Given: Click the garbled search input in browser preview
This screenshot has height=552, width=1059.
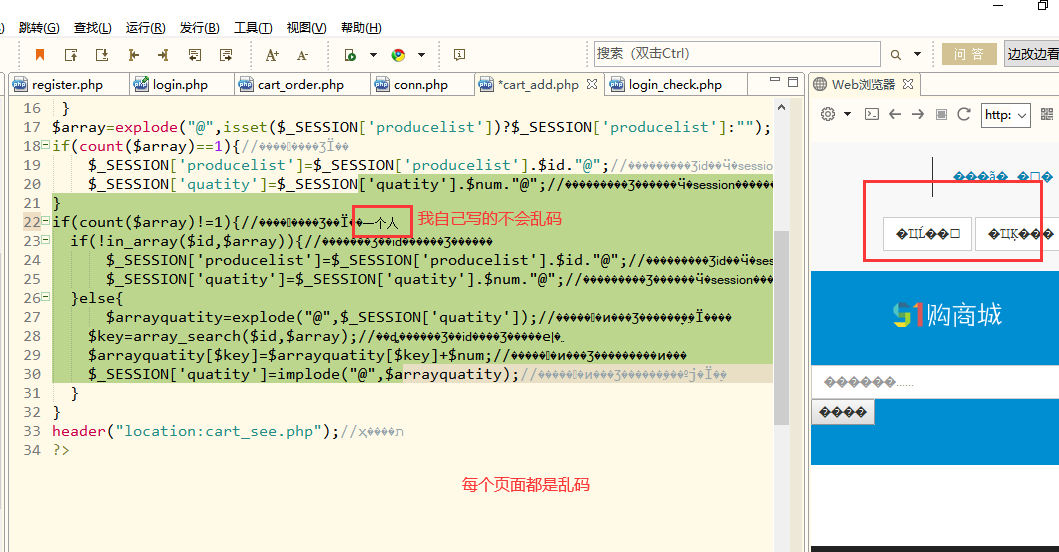Looking at the screenshot, I should point(935,382).
